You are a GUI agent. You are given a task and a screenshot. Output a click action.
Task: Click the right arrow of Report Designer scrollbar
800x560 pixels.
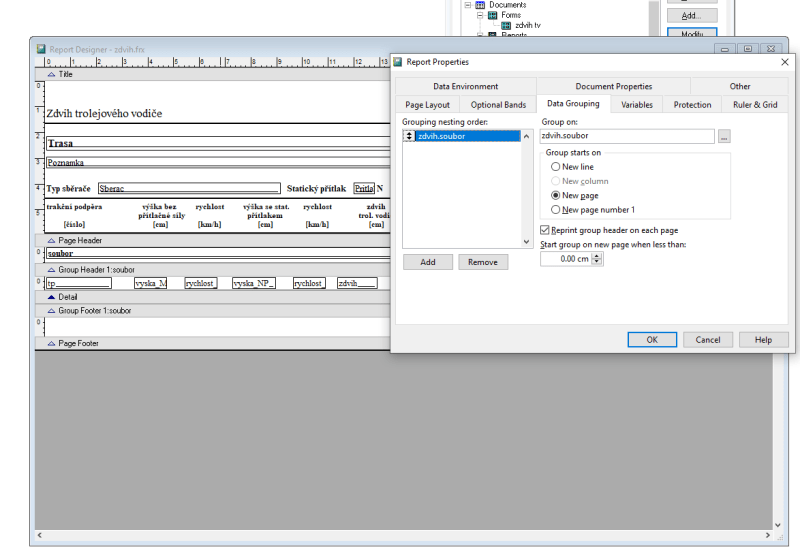[x=767, y=536]
